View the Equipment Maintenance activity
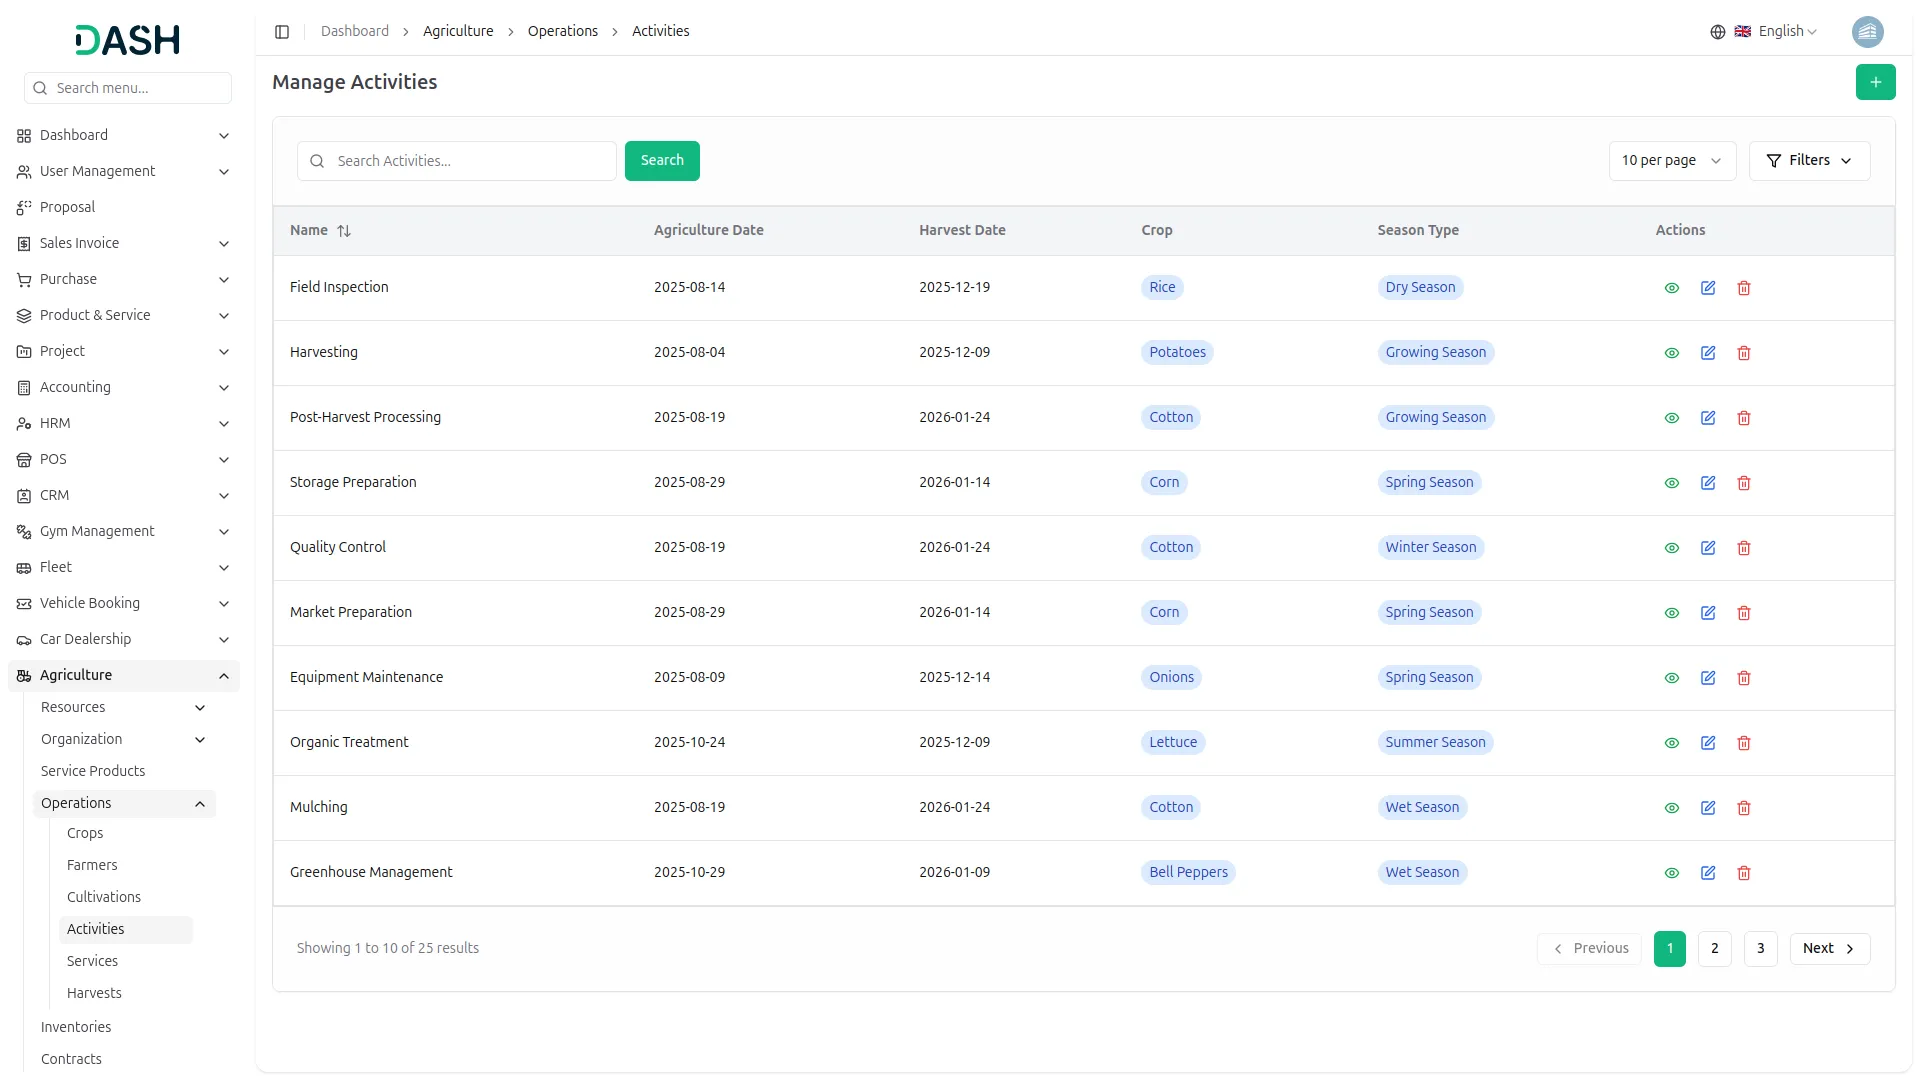1920x1080 pixels. tap(1671, 678)
